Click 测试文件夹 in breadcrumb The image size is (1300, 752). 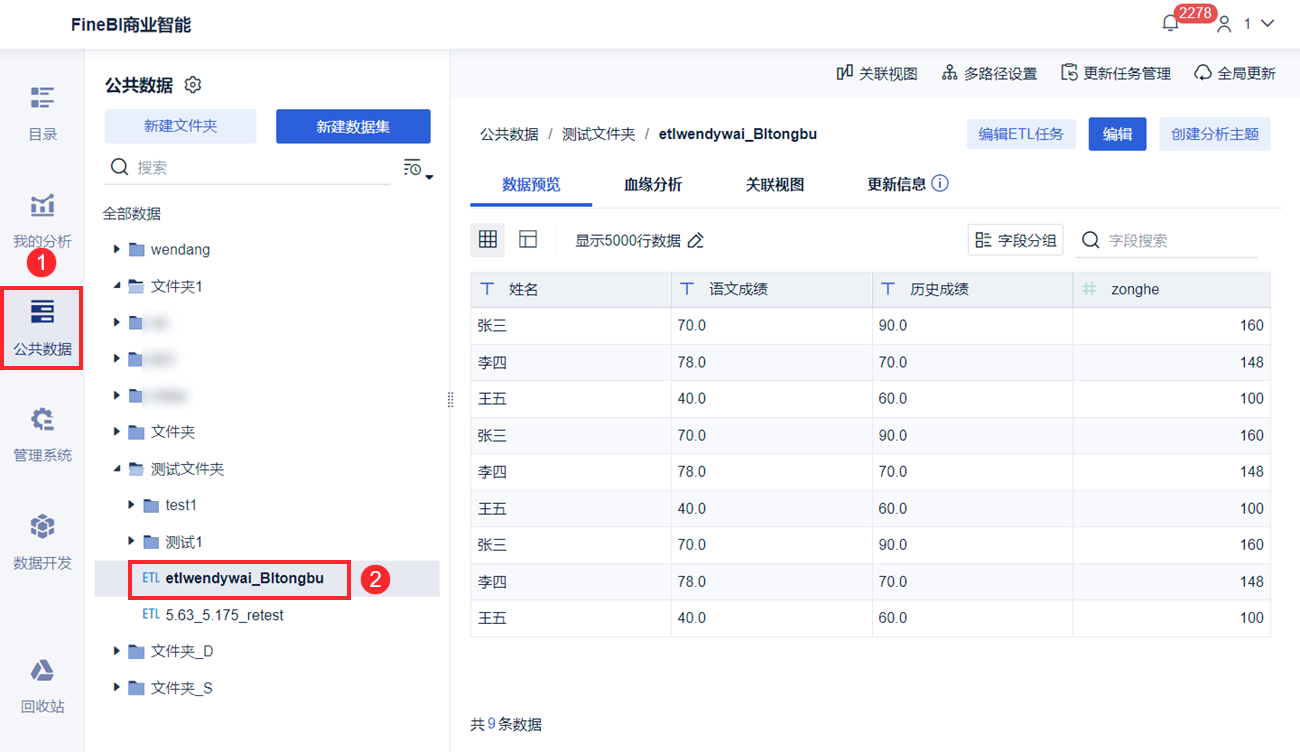598,134
